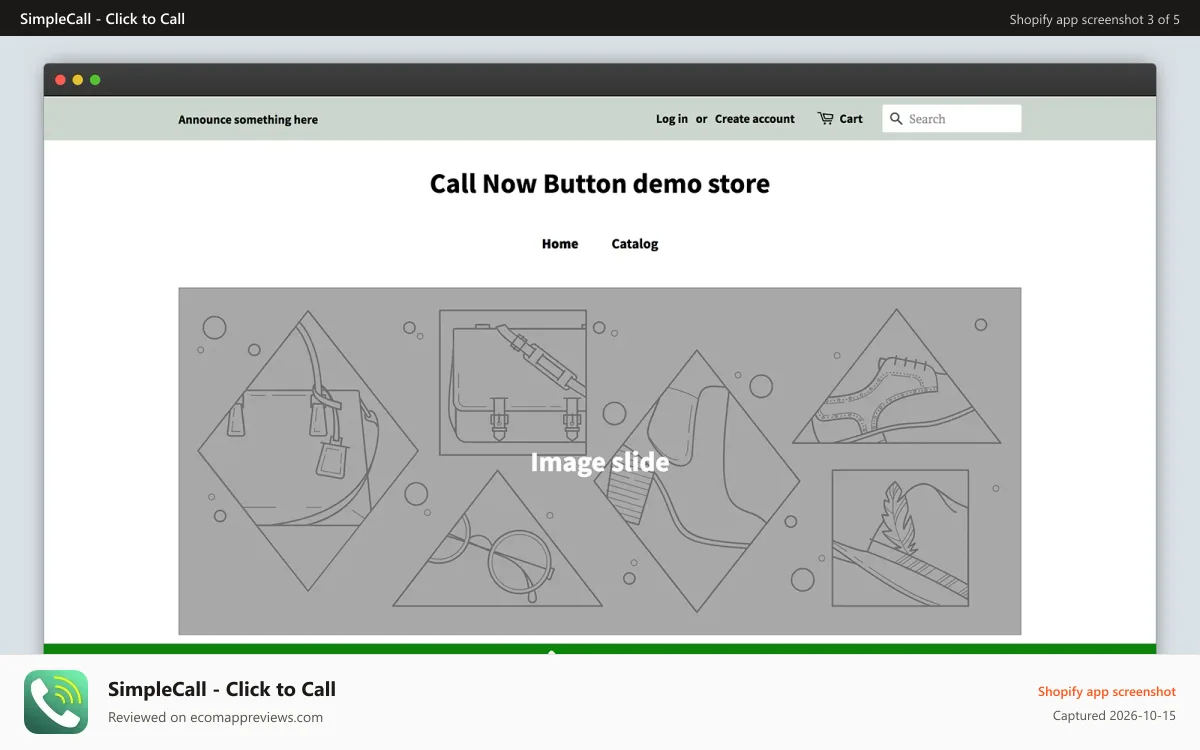Click the green maximize window dot

(95, 80)
